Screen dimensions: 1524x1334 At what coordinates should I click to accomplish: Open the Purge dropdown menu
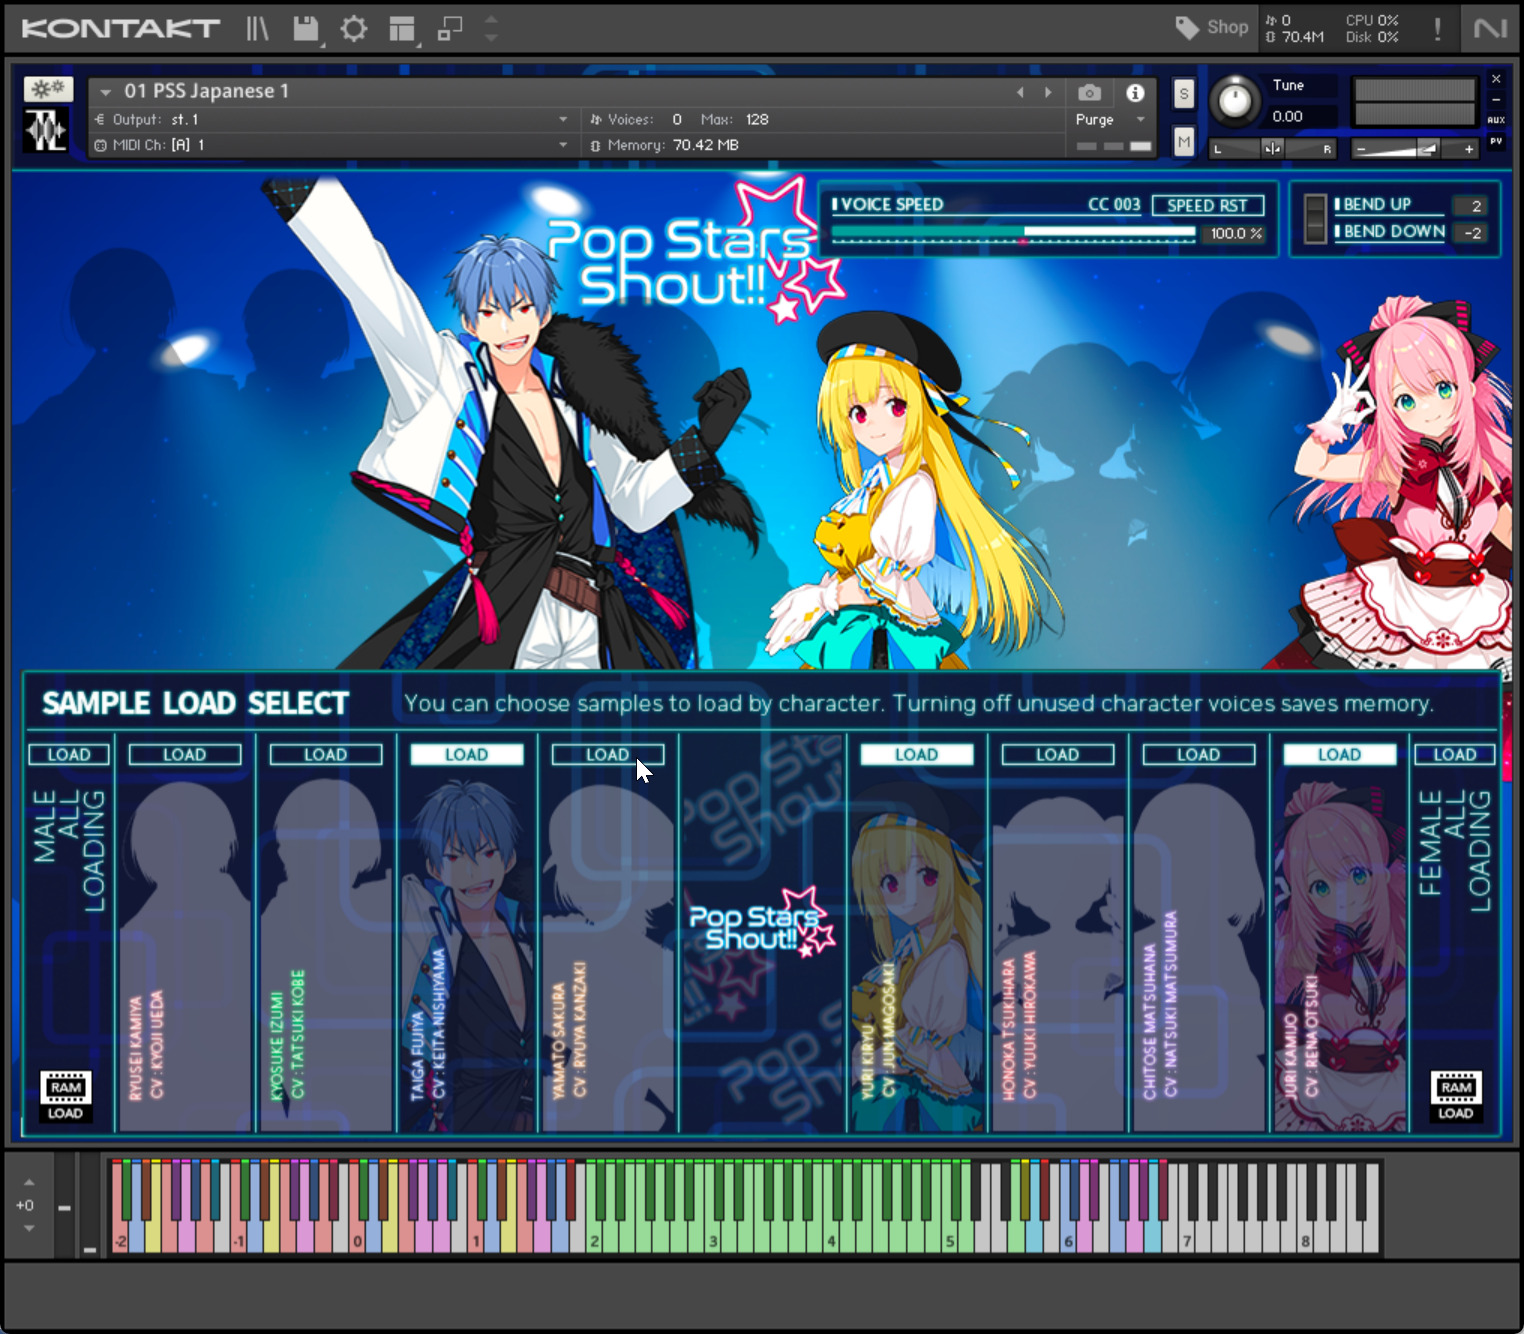(1110, 119)
